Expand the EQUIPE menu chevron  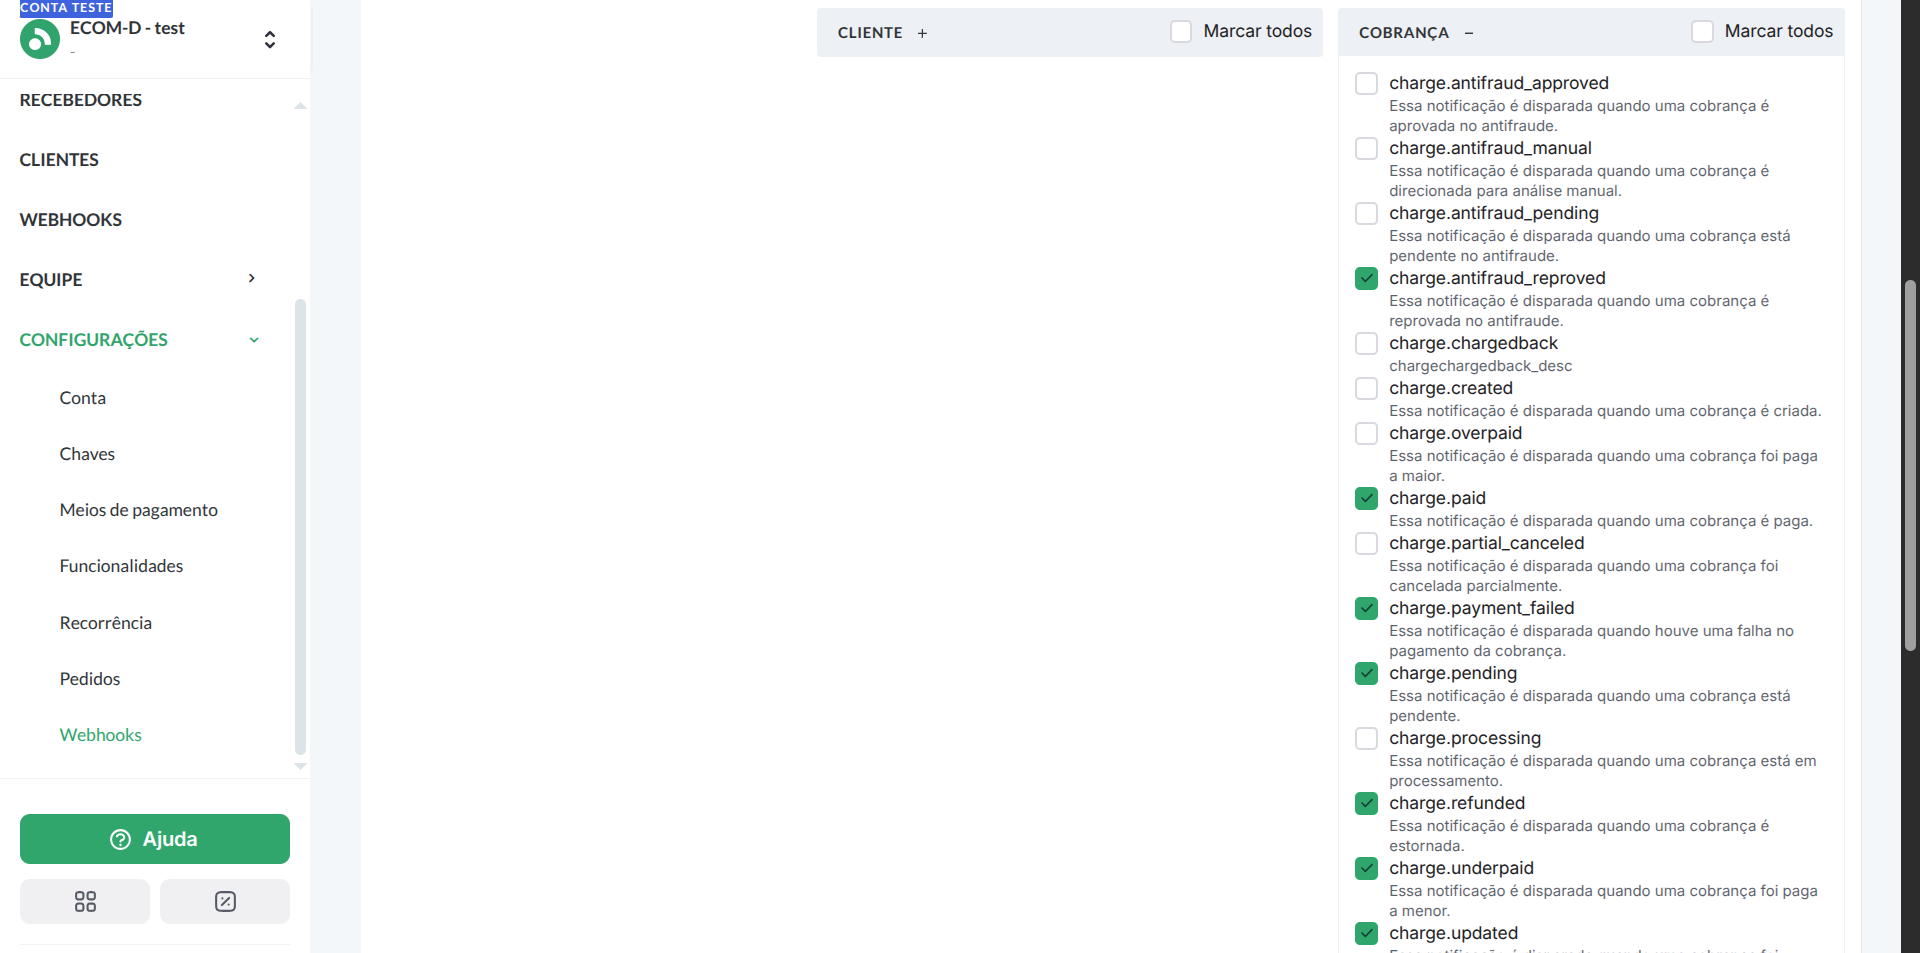pyautogui.click(x=252, y=279)
